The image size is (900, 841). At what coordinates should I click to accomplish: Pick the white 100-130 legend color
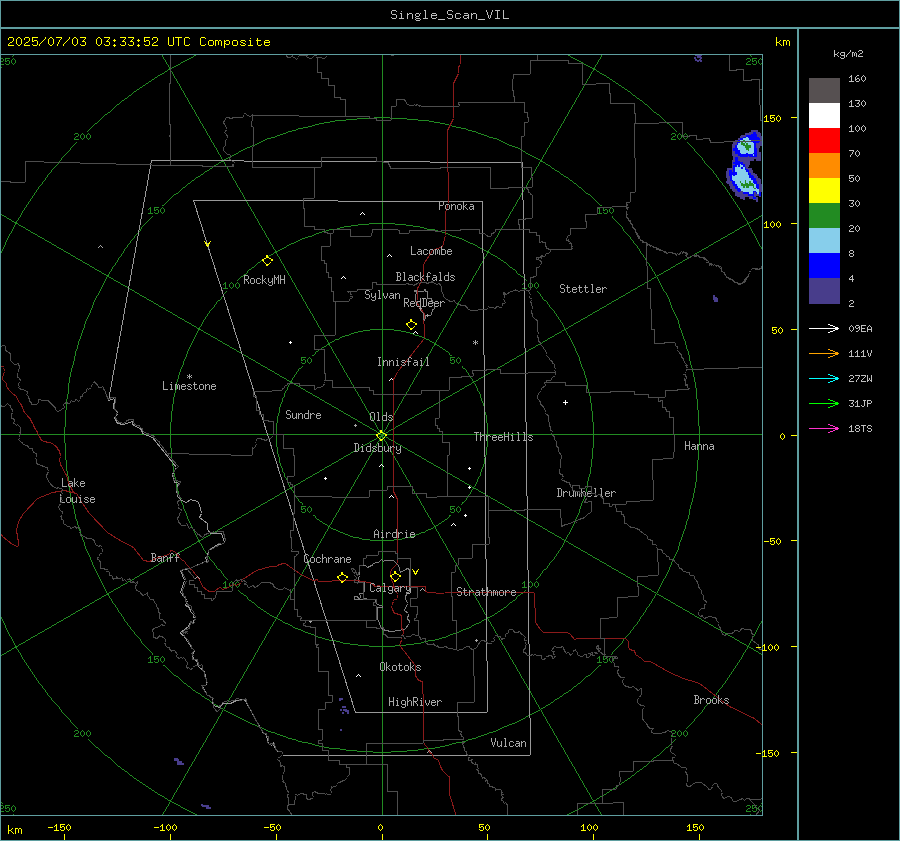[824, 116]
